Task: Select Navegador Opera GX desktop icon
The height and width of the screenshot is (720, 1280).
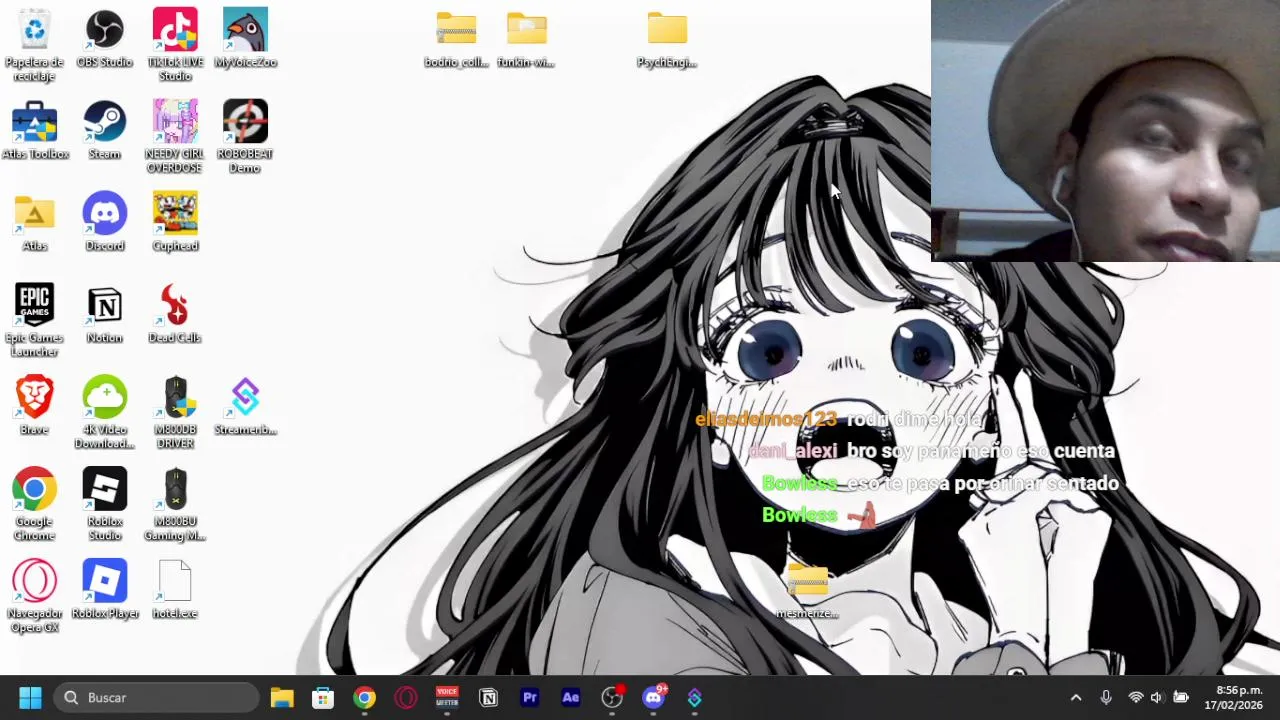Action: [x=34, y=597]
